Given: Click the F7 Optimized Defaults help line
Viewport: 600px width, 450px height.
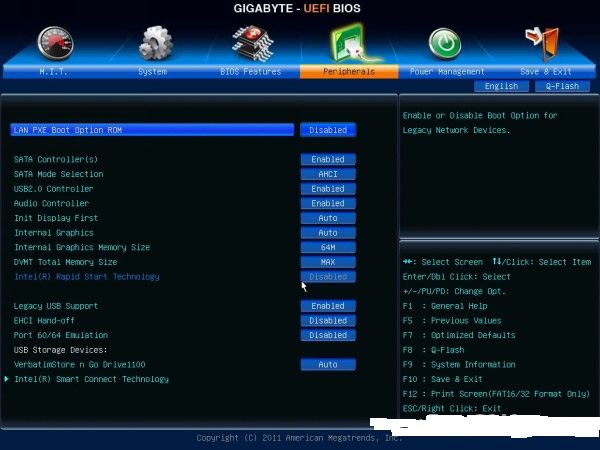Looking at the screenshot, I should (x=459, y=335).
